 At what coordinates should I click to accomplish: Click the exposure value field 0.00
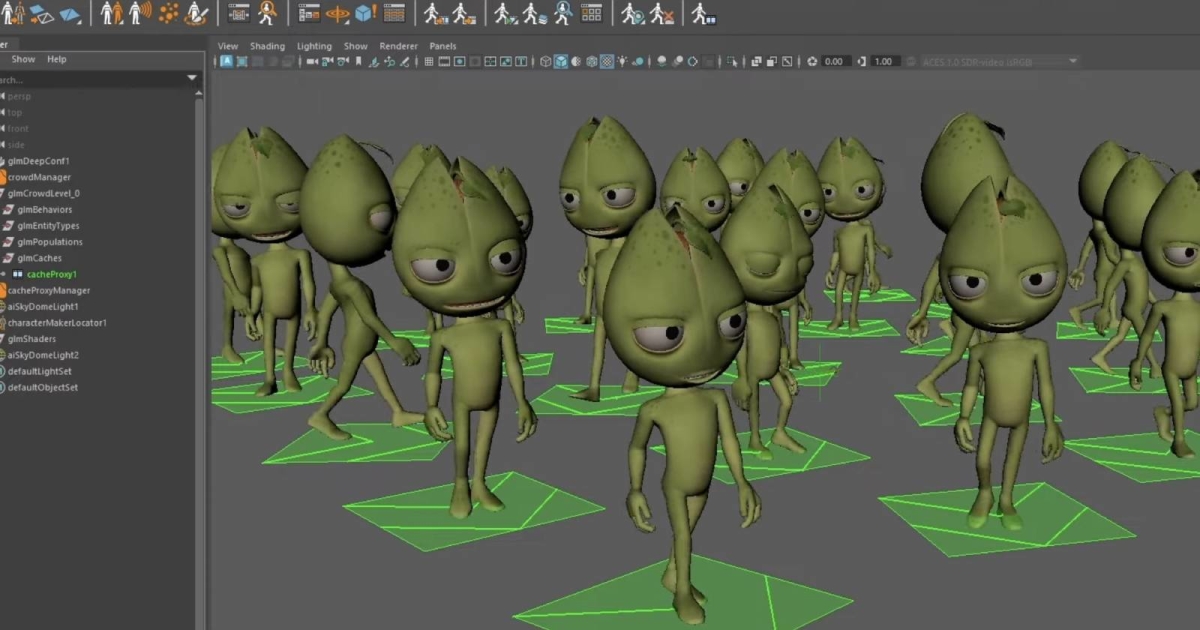pyautogui.click(x=836, y=61)
